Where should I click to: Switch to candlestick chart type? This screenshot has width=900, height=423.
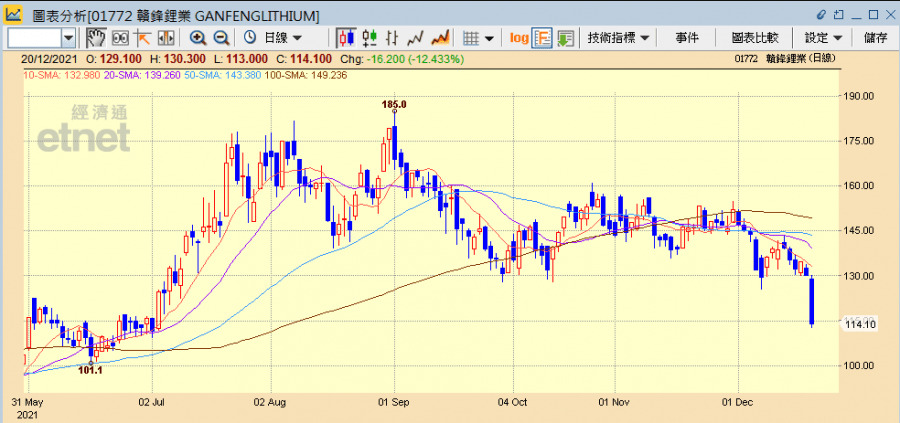[x=346, y=38]
